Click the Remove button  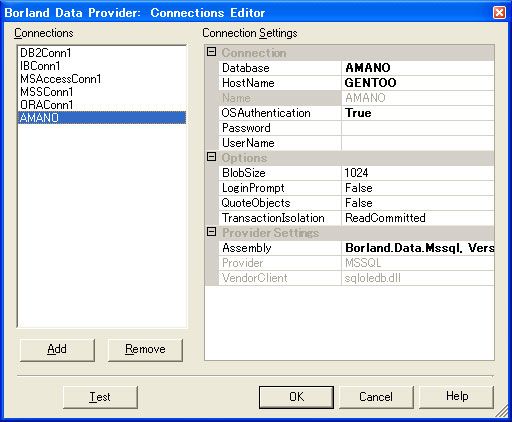(x=145, y=350)
